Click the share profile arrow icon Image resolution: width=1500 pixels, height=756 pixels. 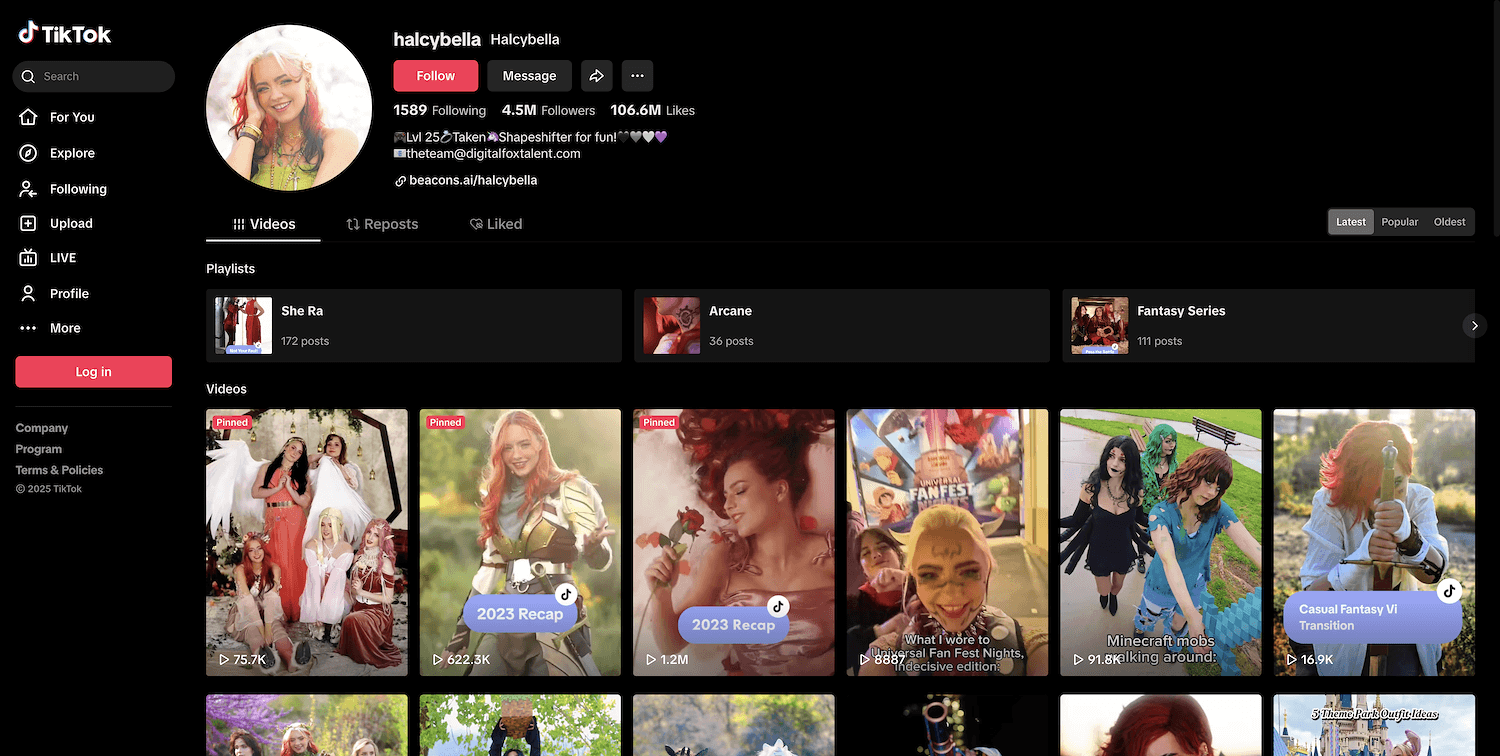596,76
